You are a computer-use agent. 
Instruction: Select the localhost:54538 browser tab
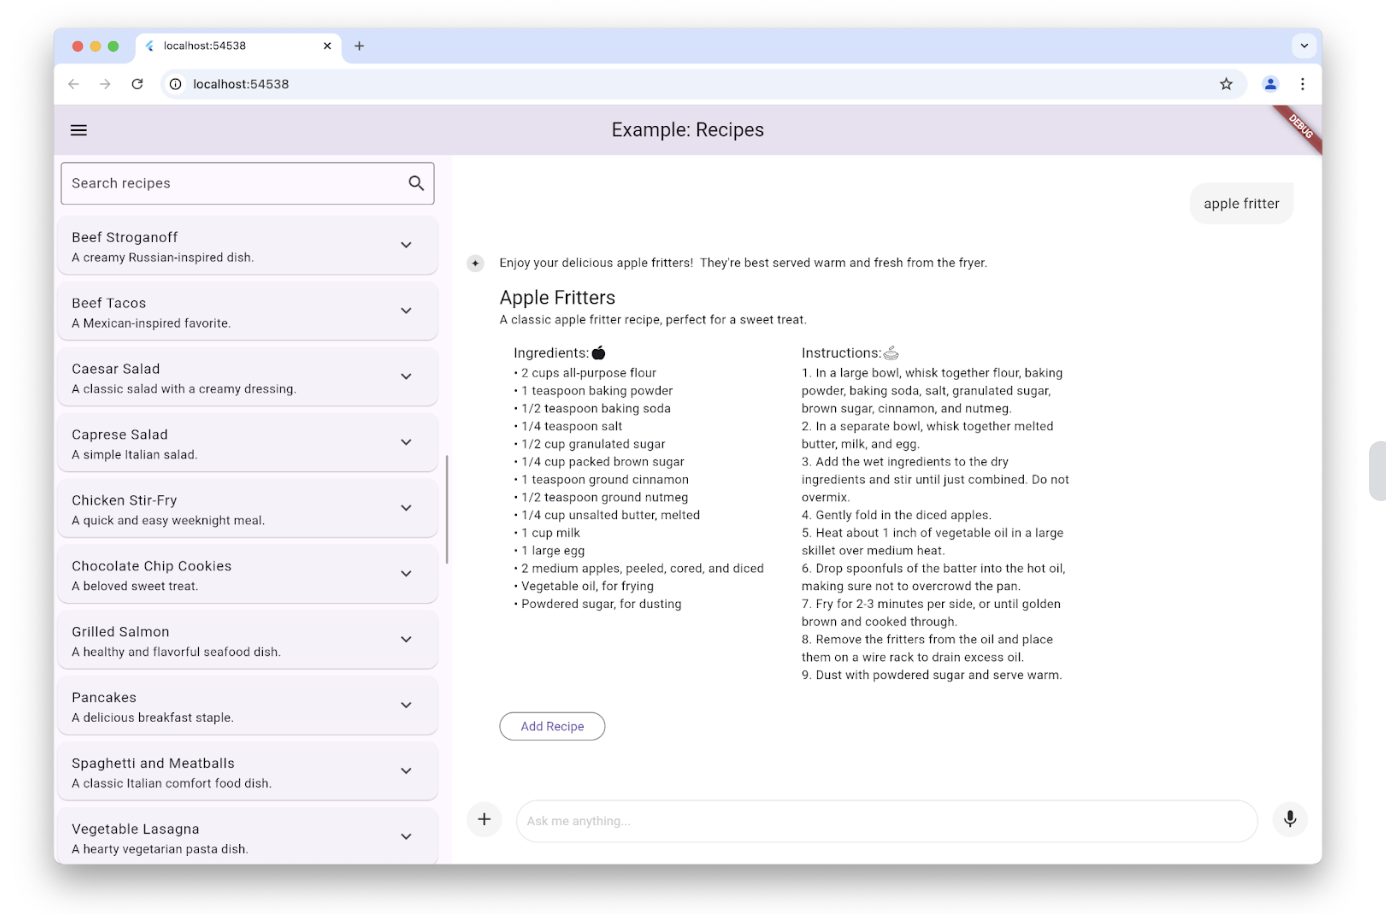[230, 46]
